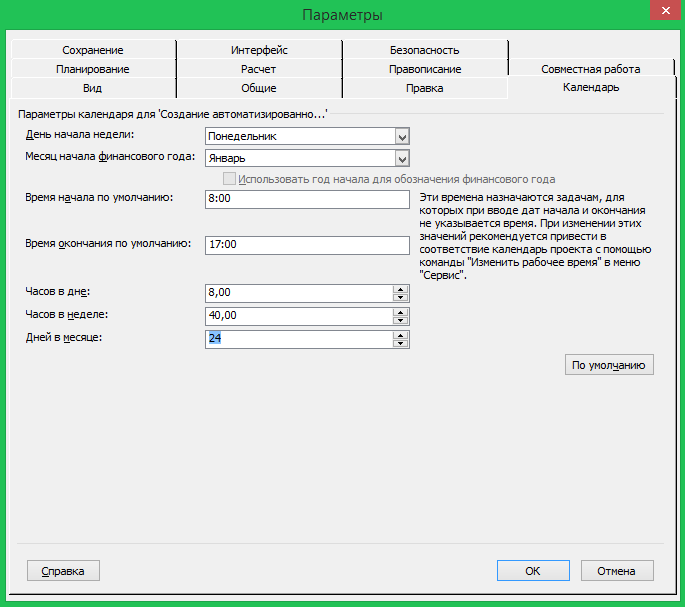Select the Планирование tab
Screen dimensions: 685x607
tap(92, 69)
